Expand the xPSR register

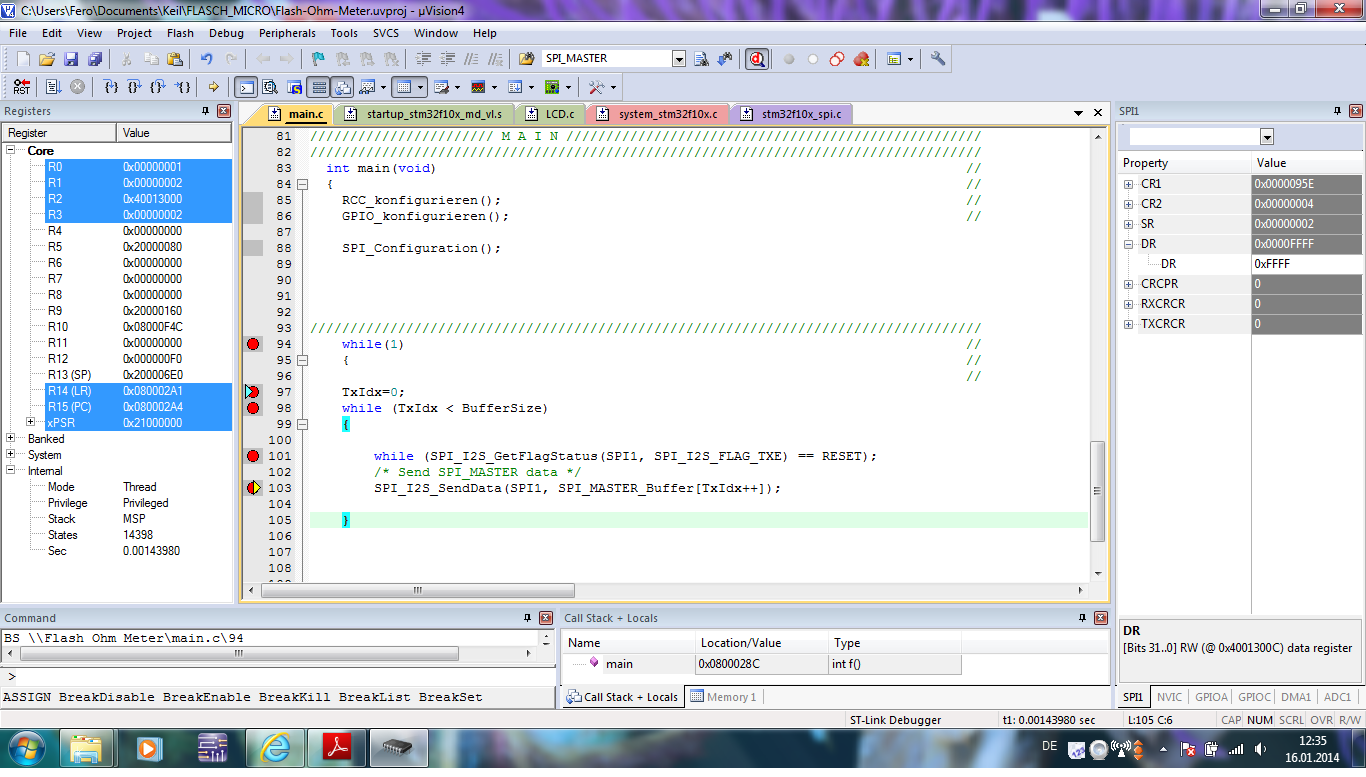[31, 423]
